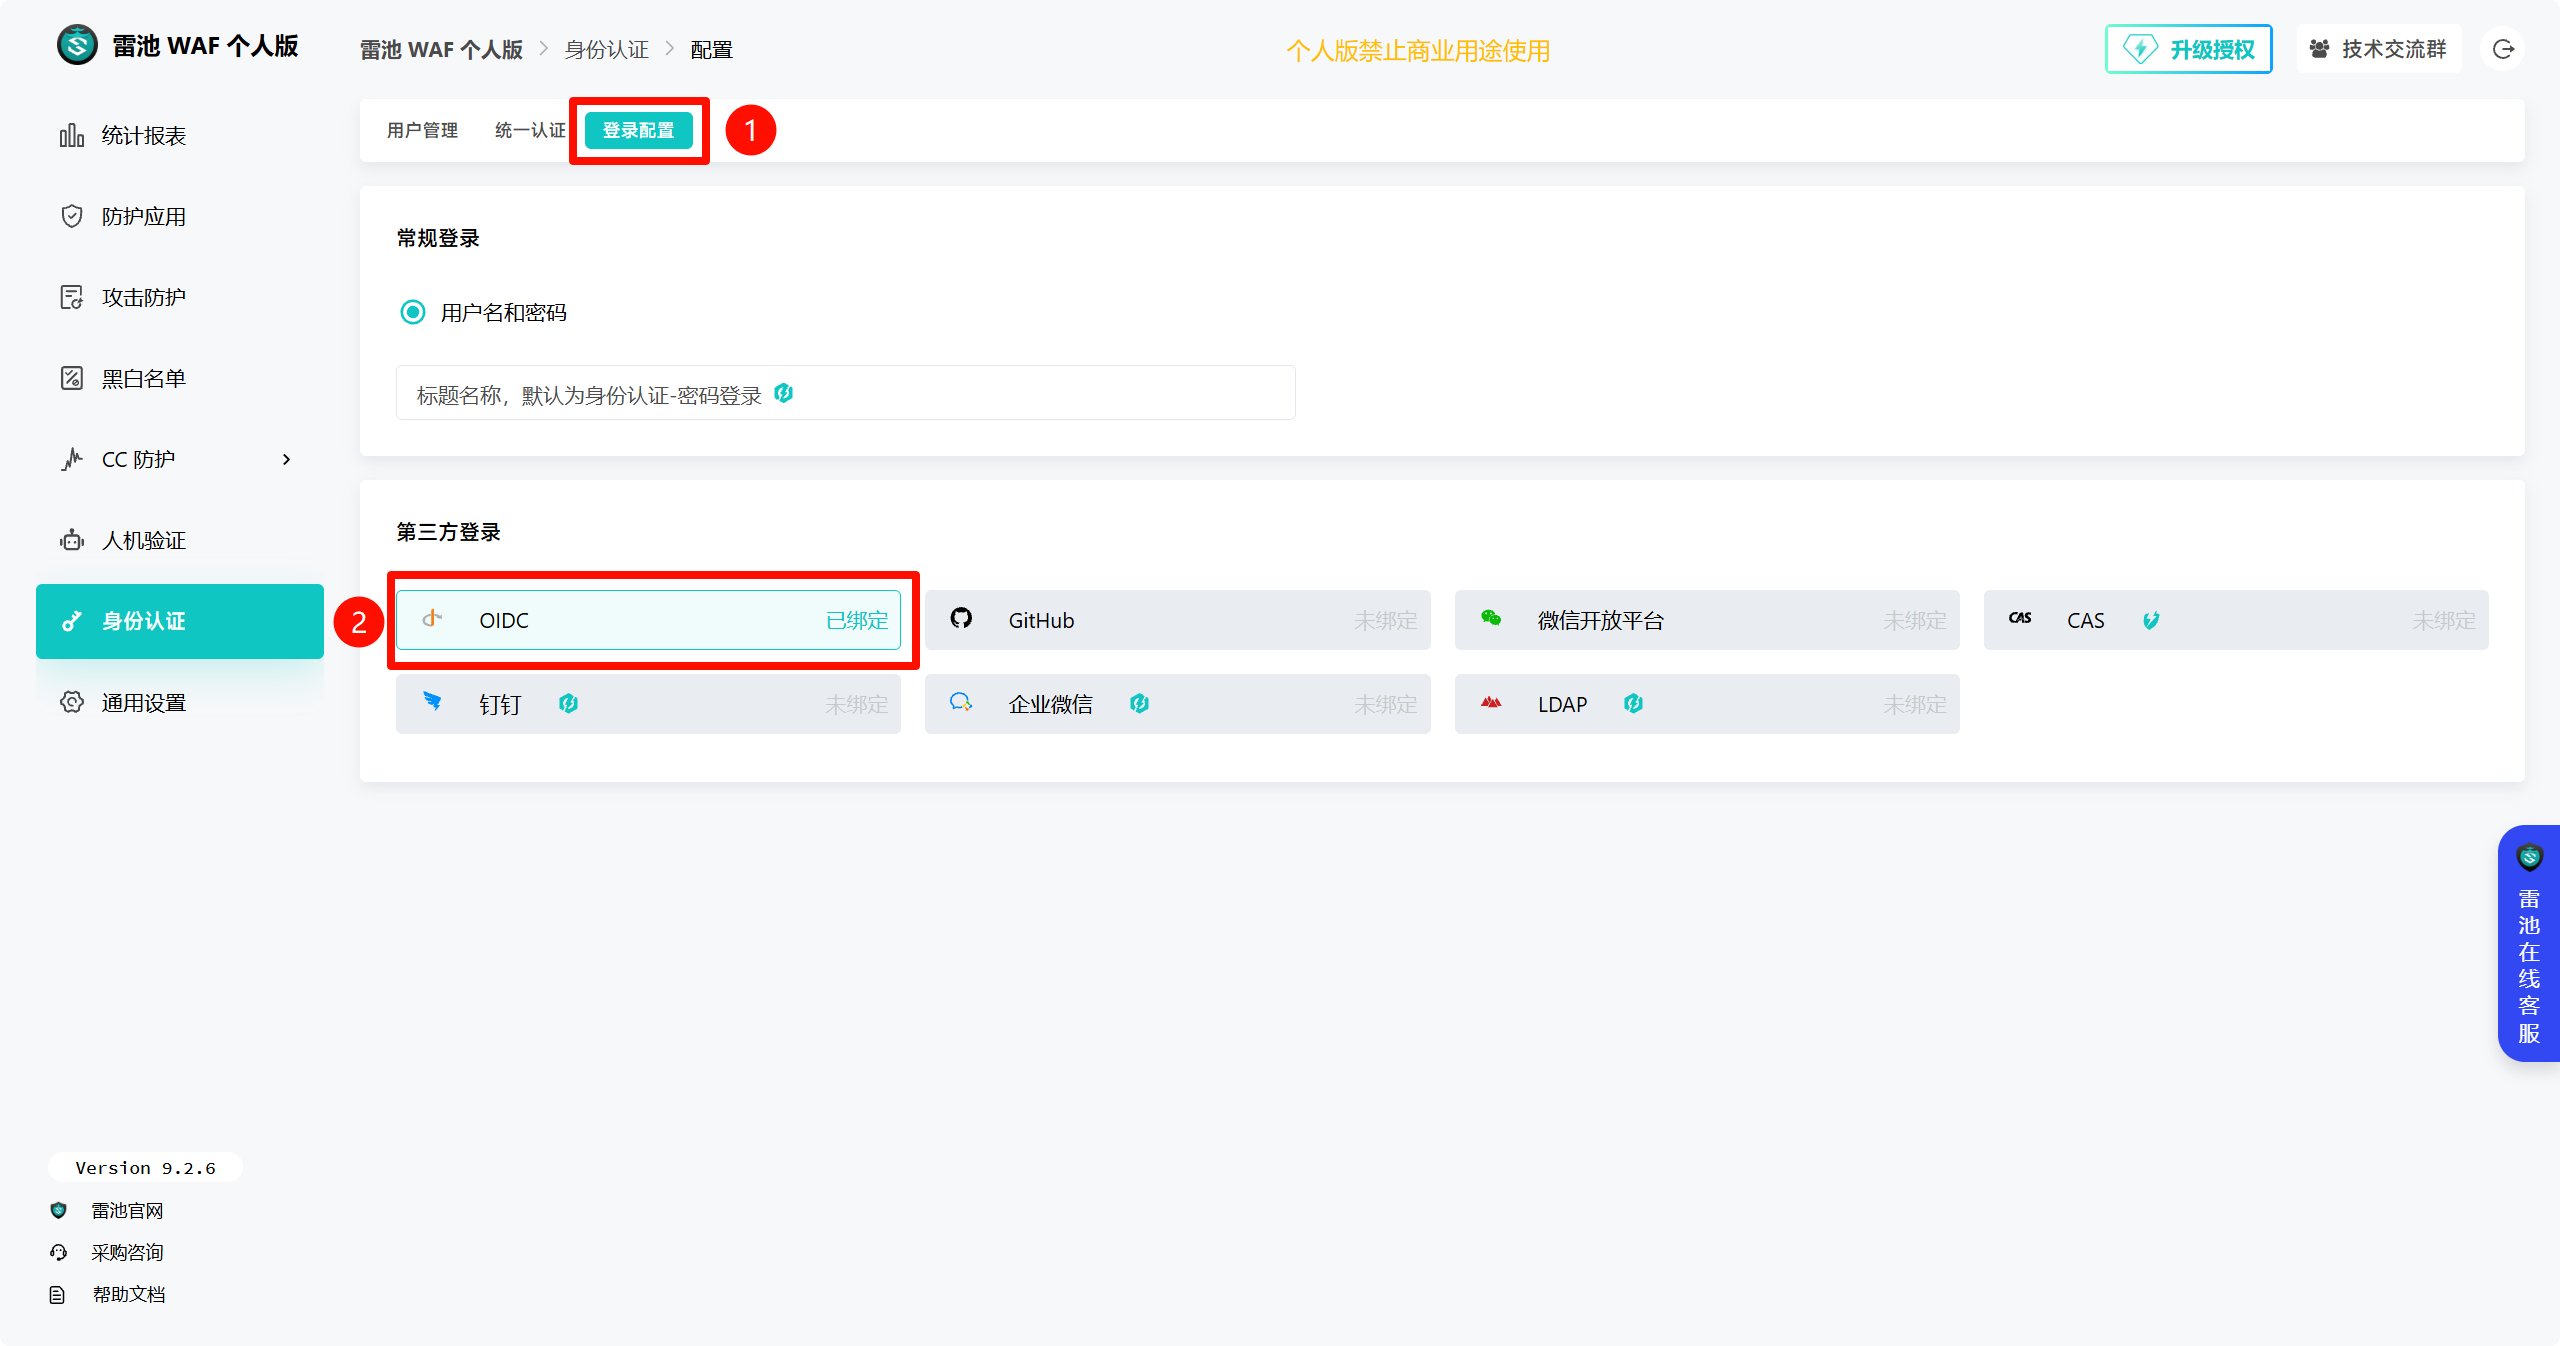Switch to the 用户管理 tab
Image resolution: width=2560 pixels, height=1346 pixels.
(422, 131)
